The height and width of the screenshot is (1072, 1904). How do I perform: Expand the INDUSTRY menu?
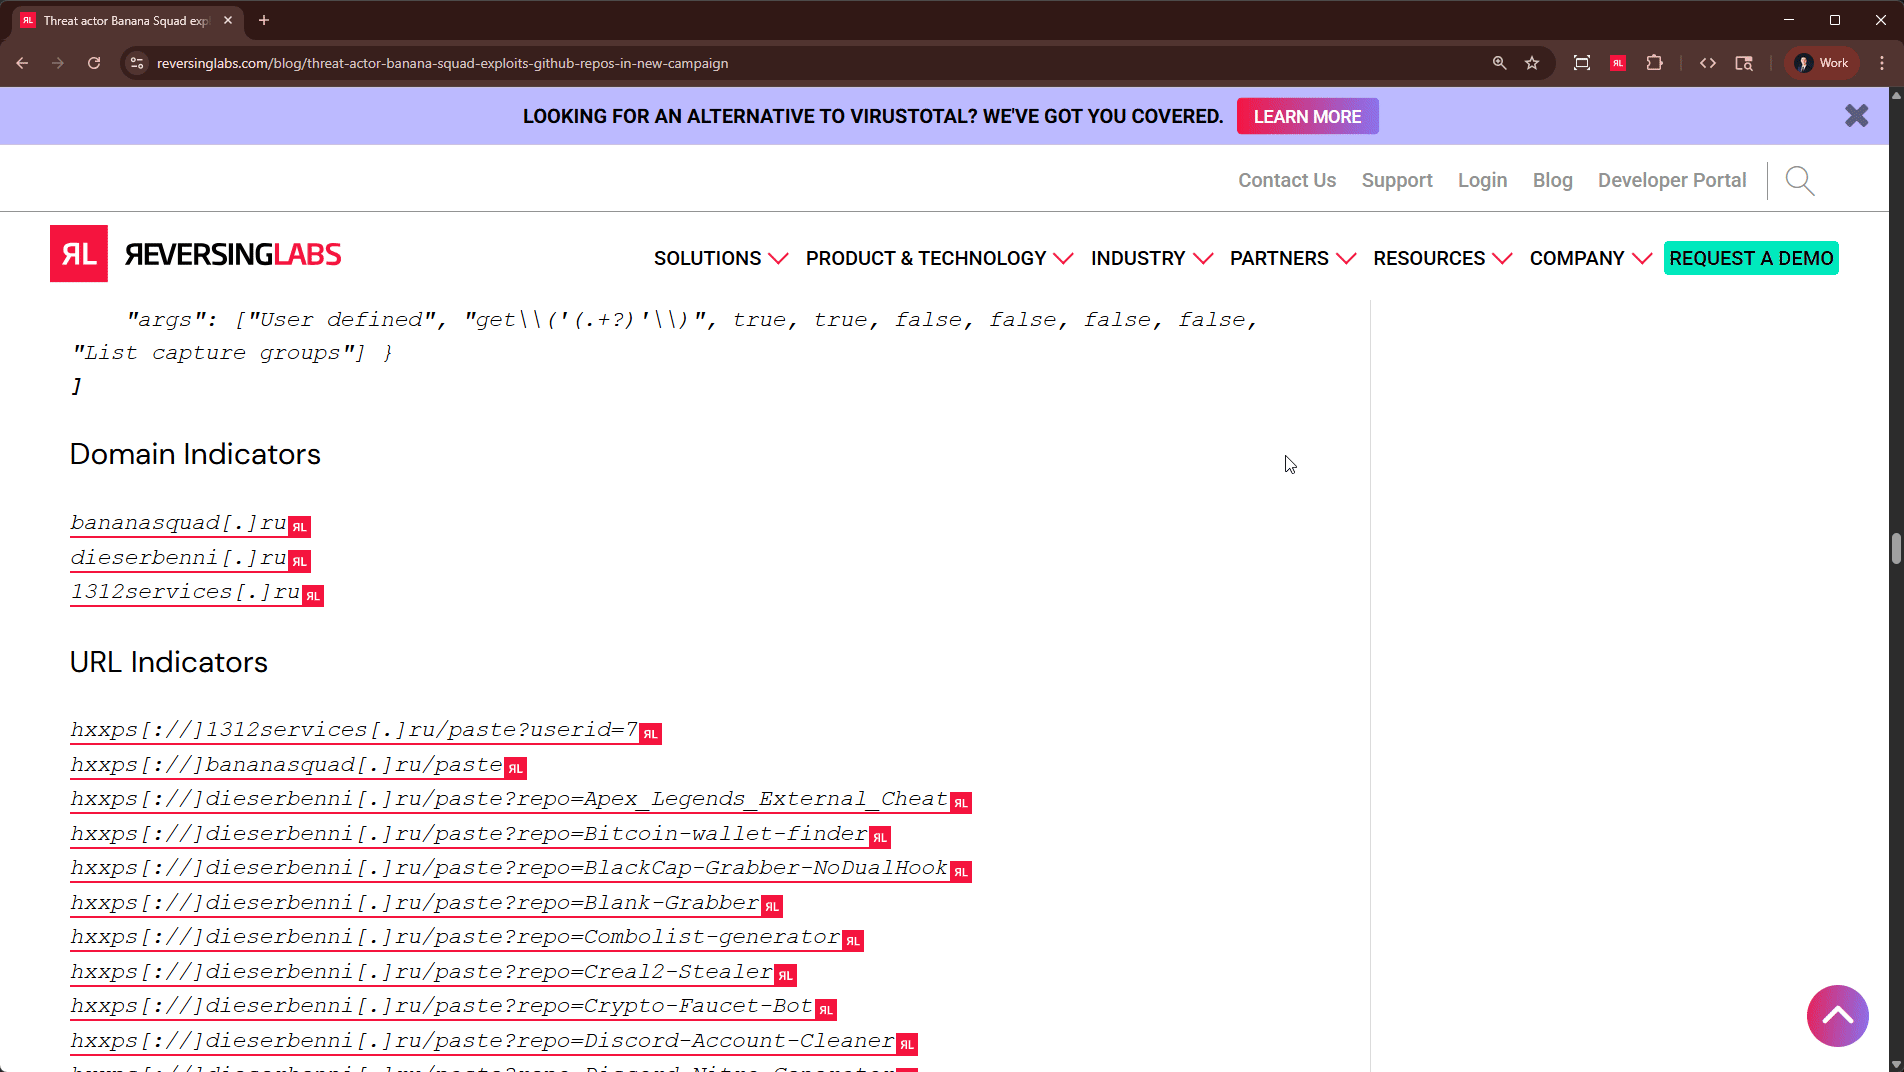click(1151, 258)
